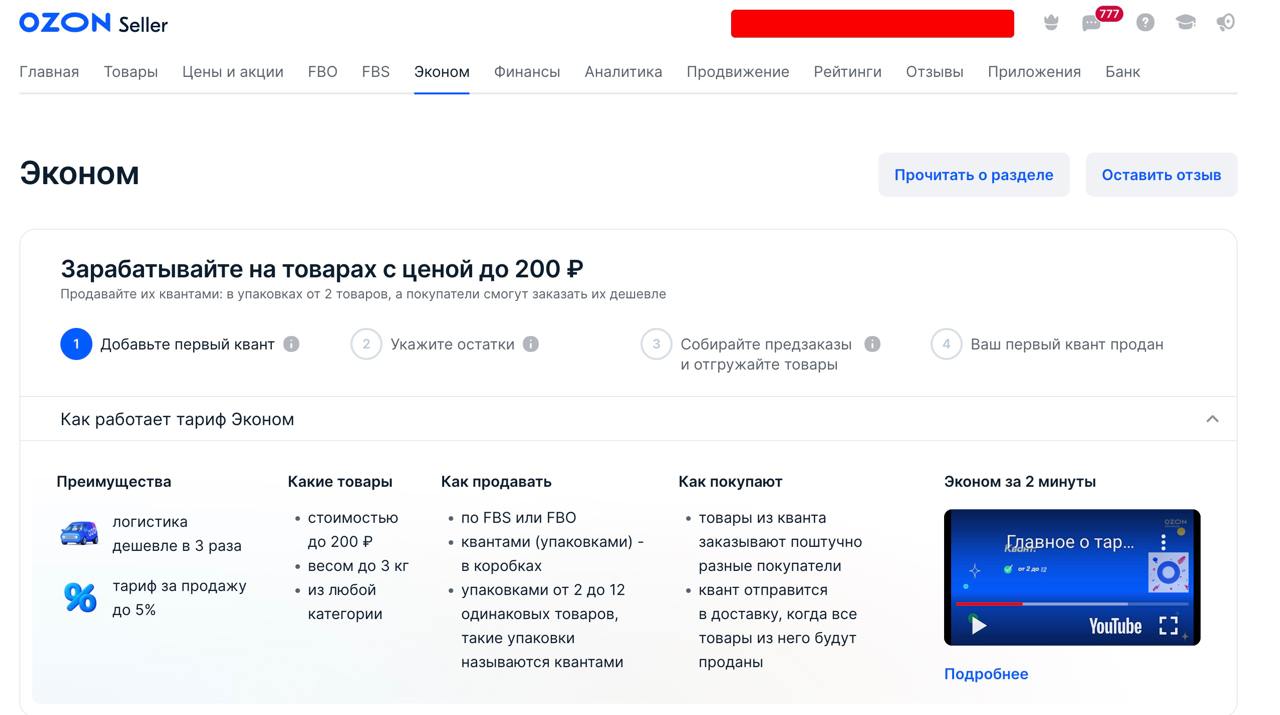Open the graduation cap training icon
The width and height of the screenshot is (1280, 715).
[1186, 22]
